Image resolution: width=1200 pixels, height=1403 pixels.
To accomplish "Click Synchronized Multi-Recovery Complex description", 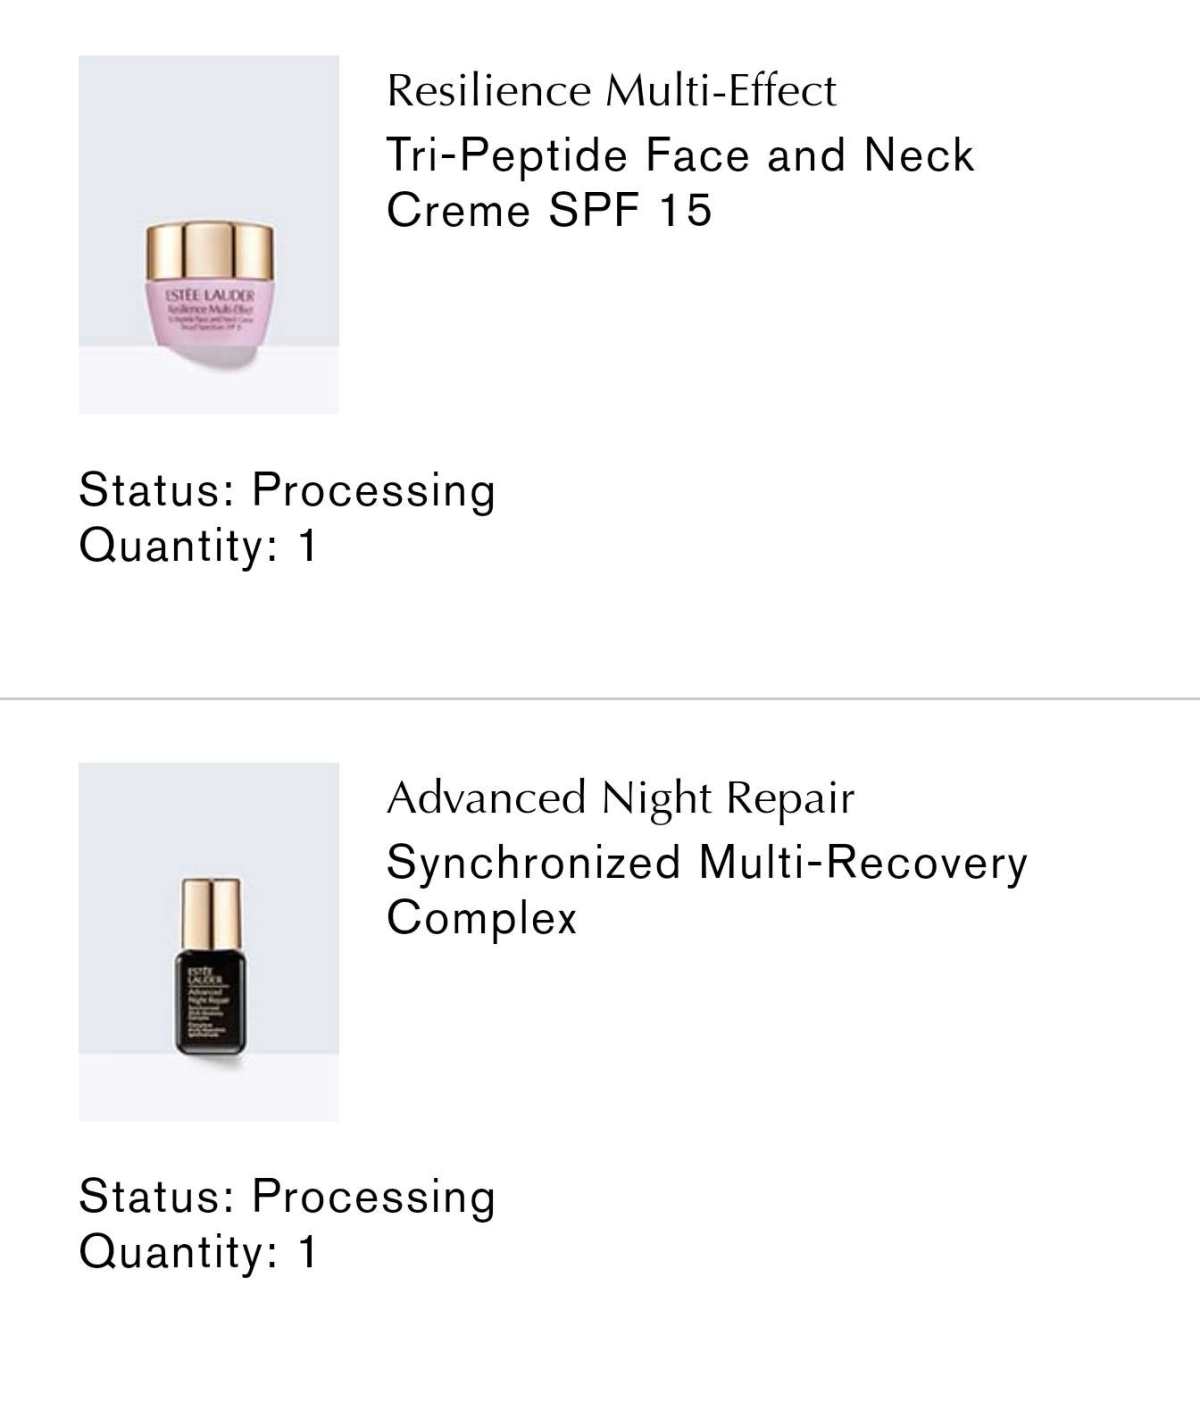I will click(x=707, y=890).
